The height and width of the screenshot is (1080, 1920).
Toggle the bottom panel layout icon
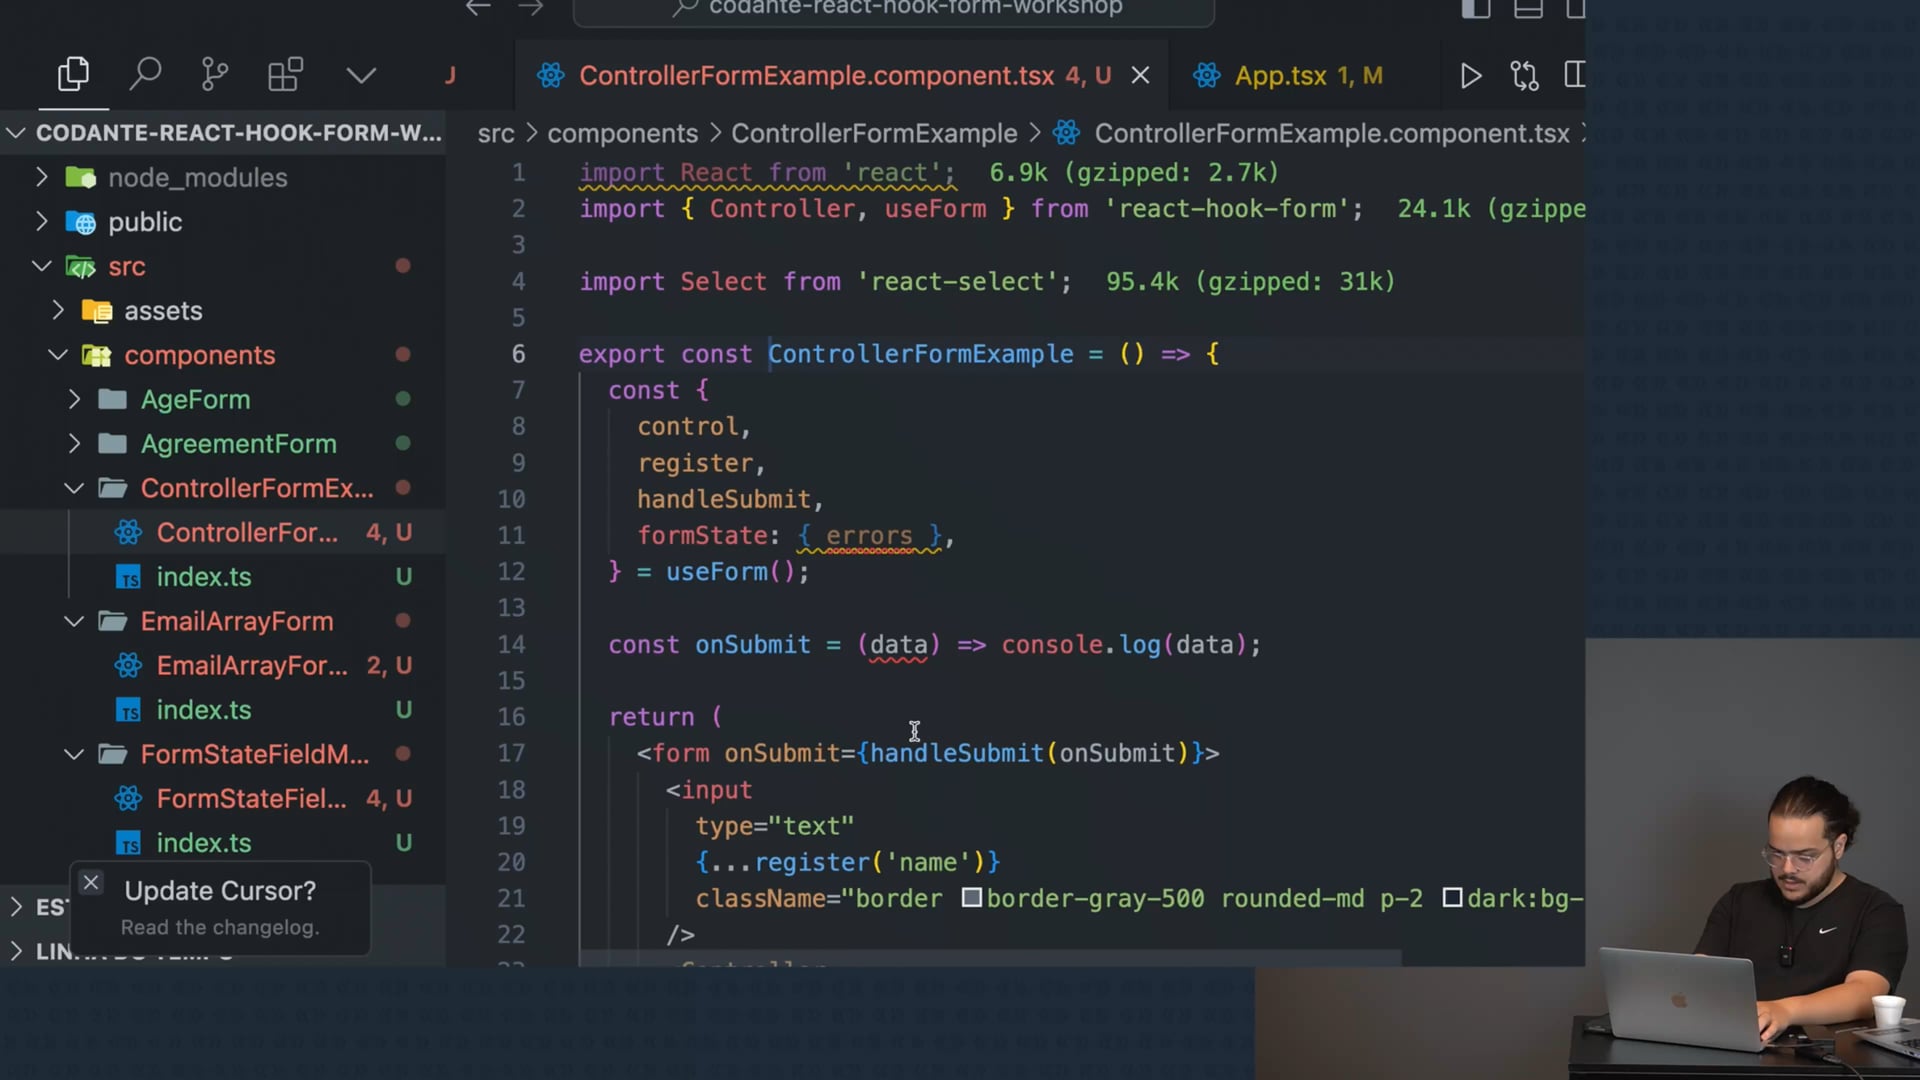(x=1528, y=9)
